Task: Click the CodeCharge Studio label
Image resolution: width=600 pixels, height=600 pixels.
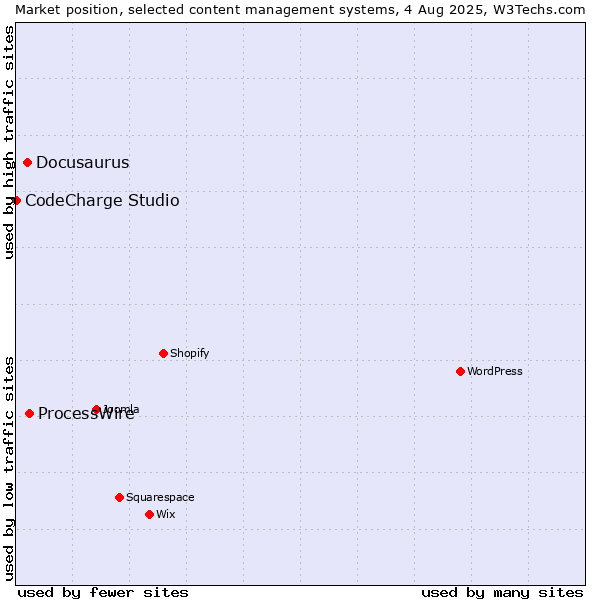Action: (x=102, y=201)
